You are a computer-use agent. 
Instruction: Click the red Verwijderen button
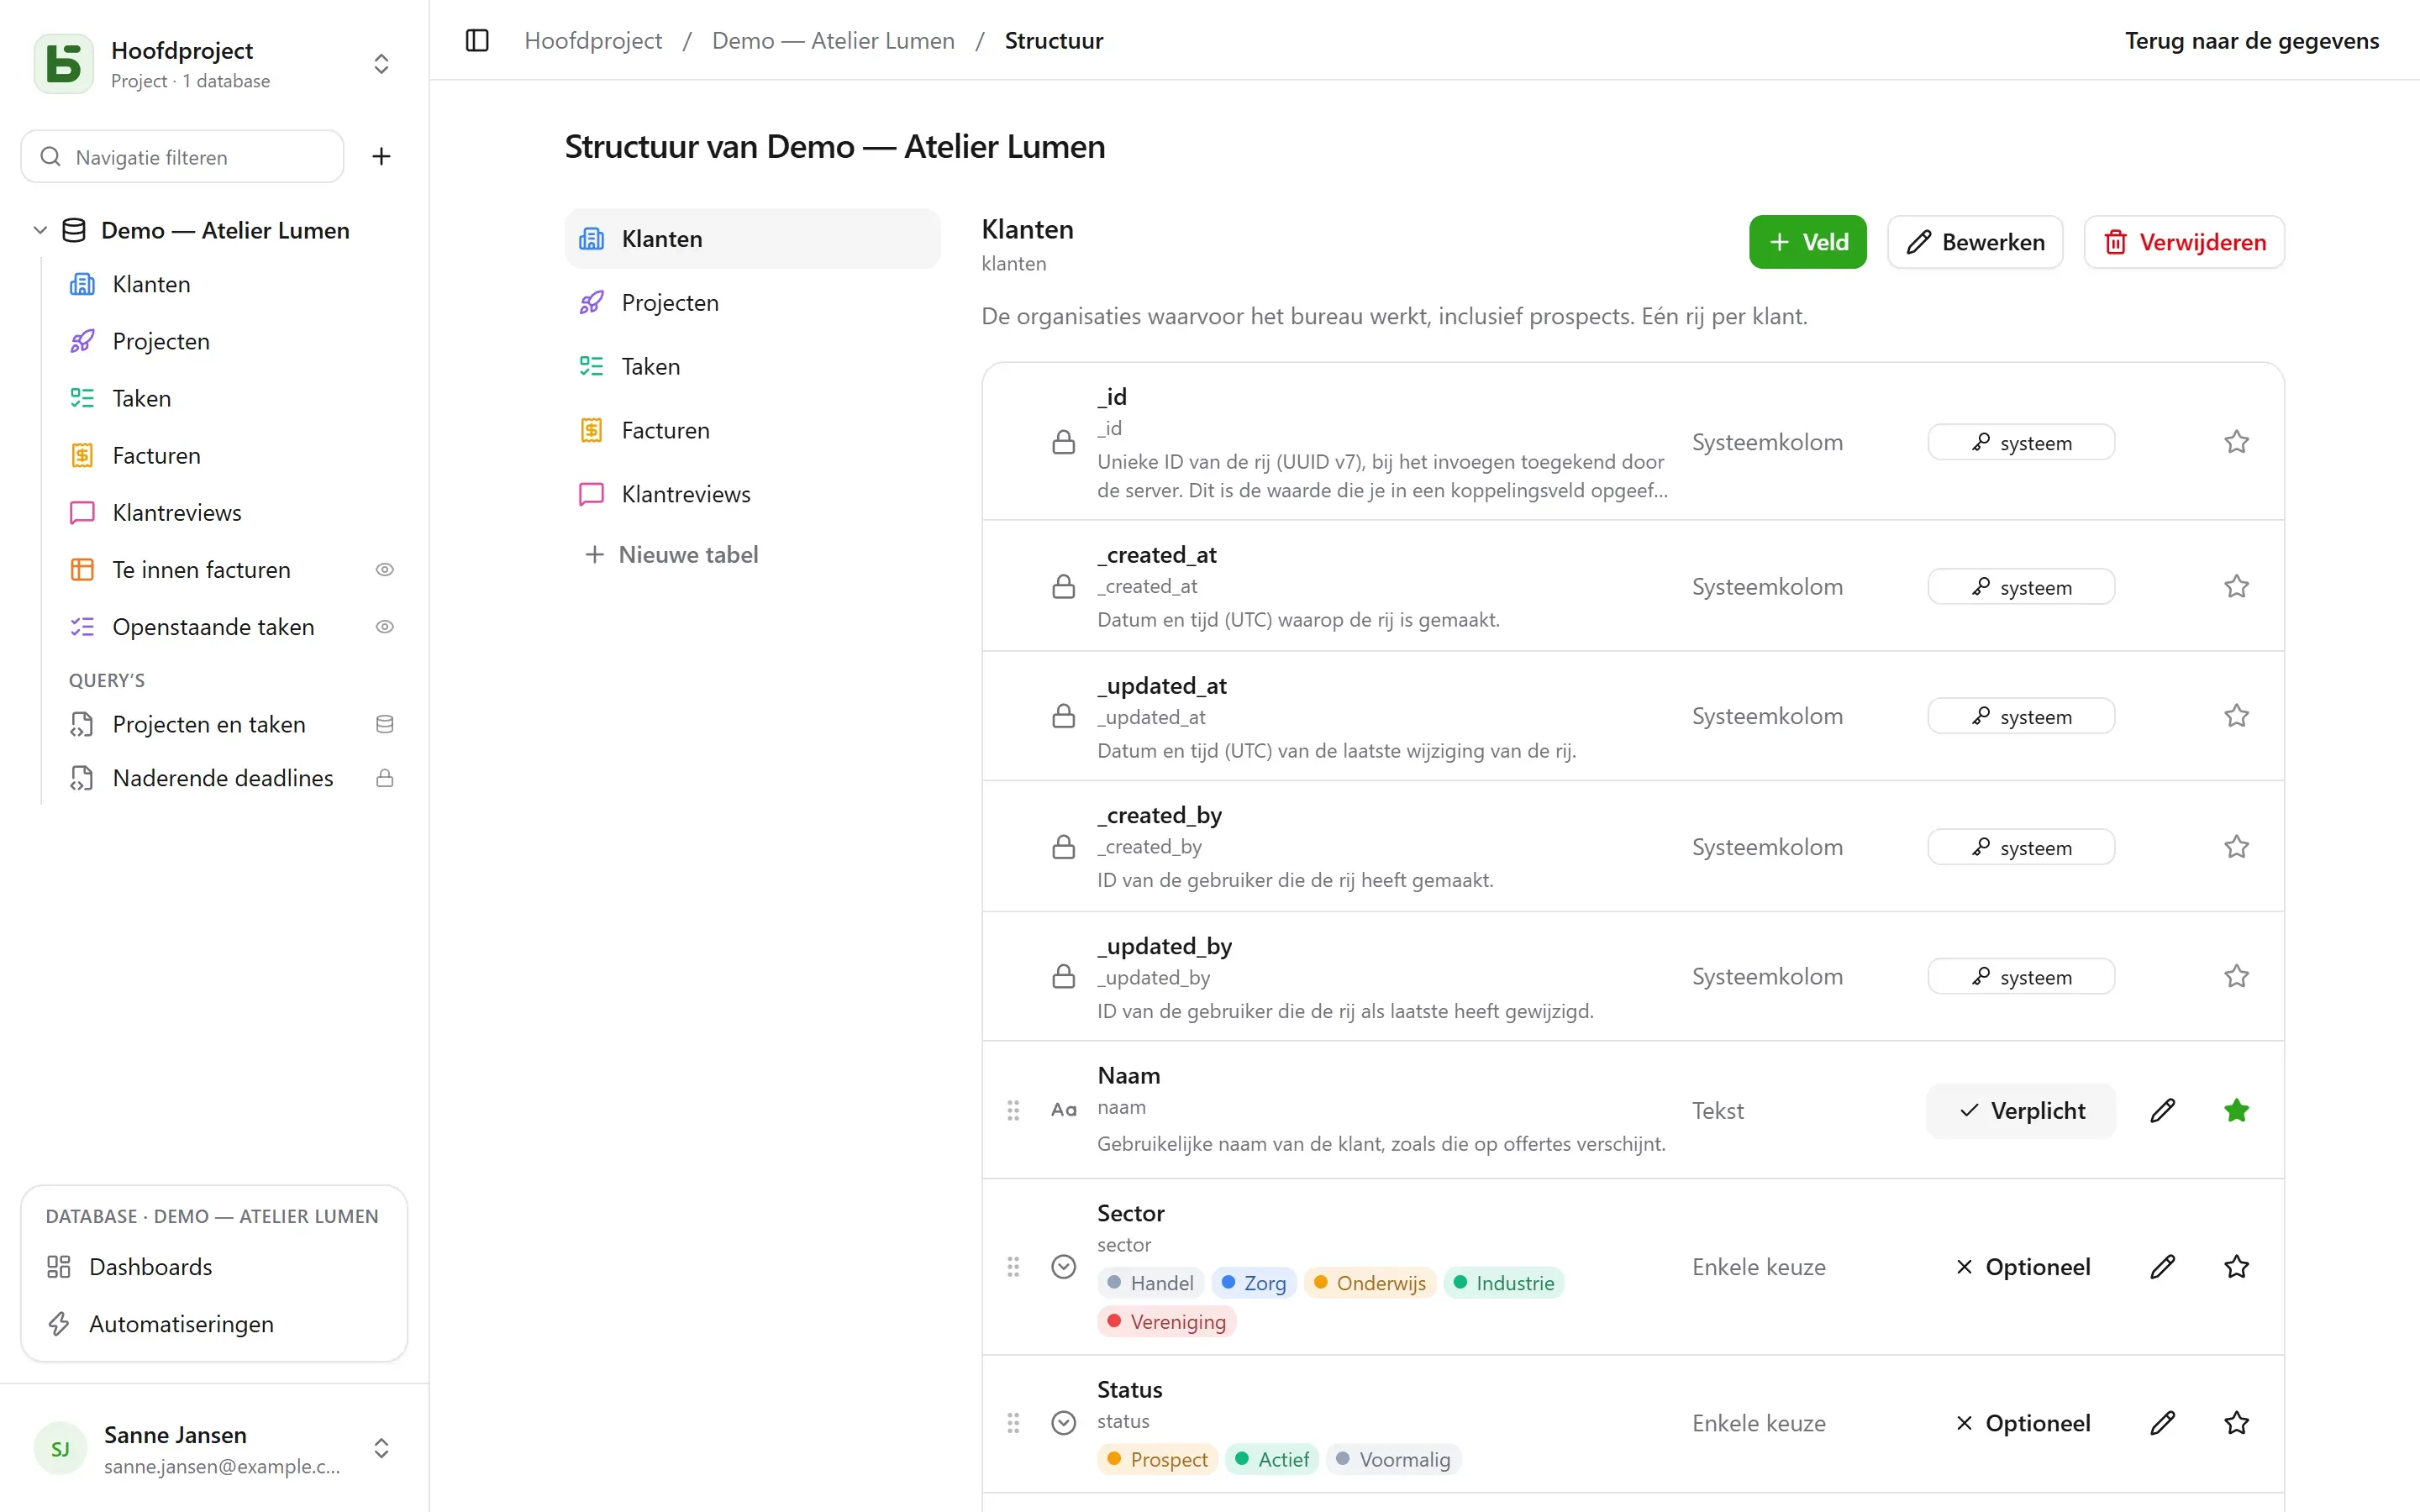click(2184, 242)
